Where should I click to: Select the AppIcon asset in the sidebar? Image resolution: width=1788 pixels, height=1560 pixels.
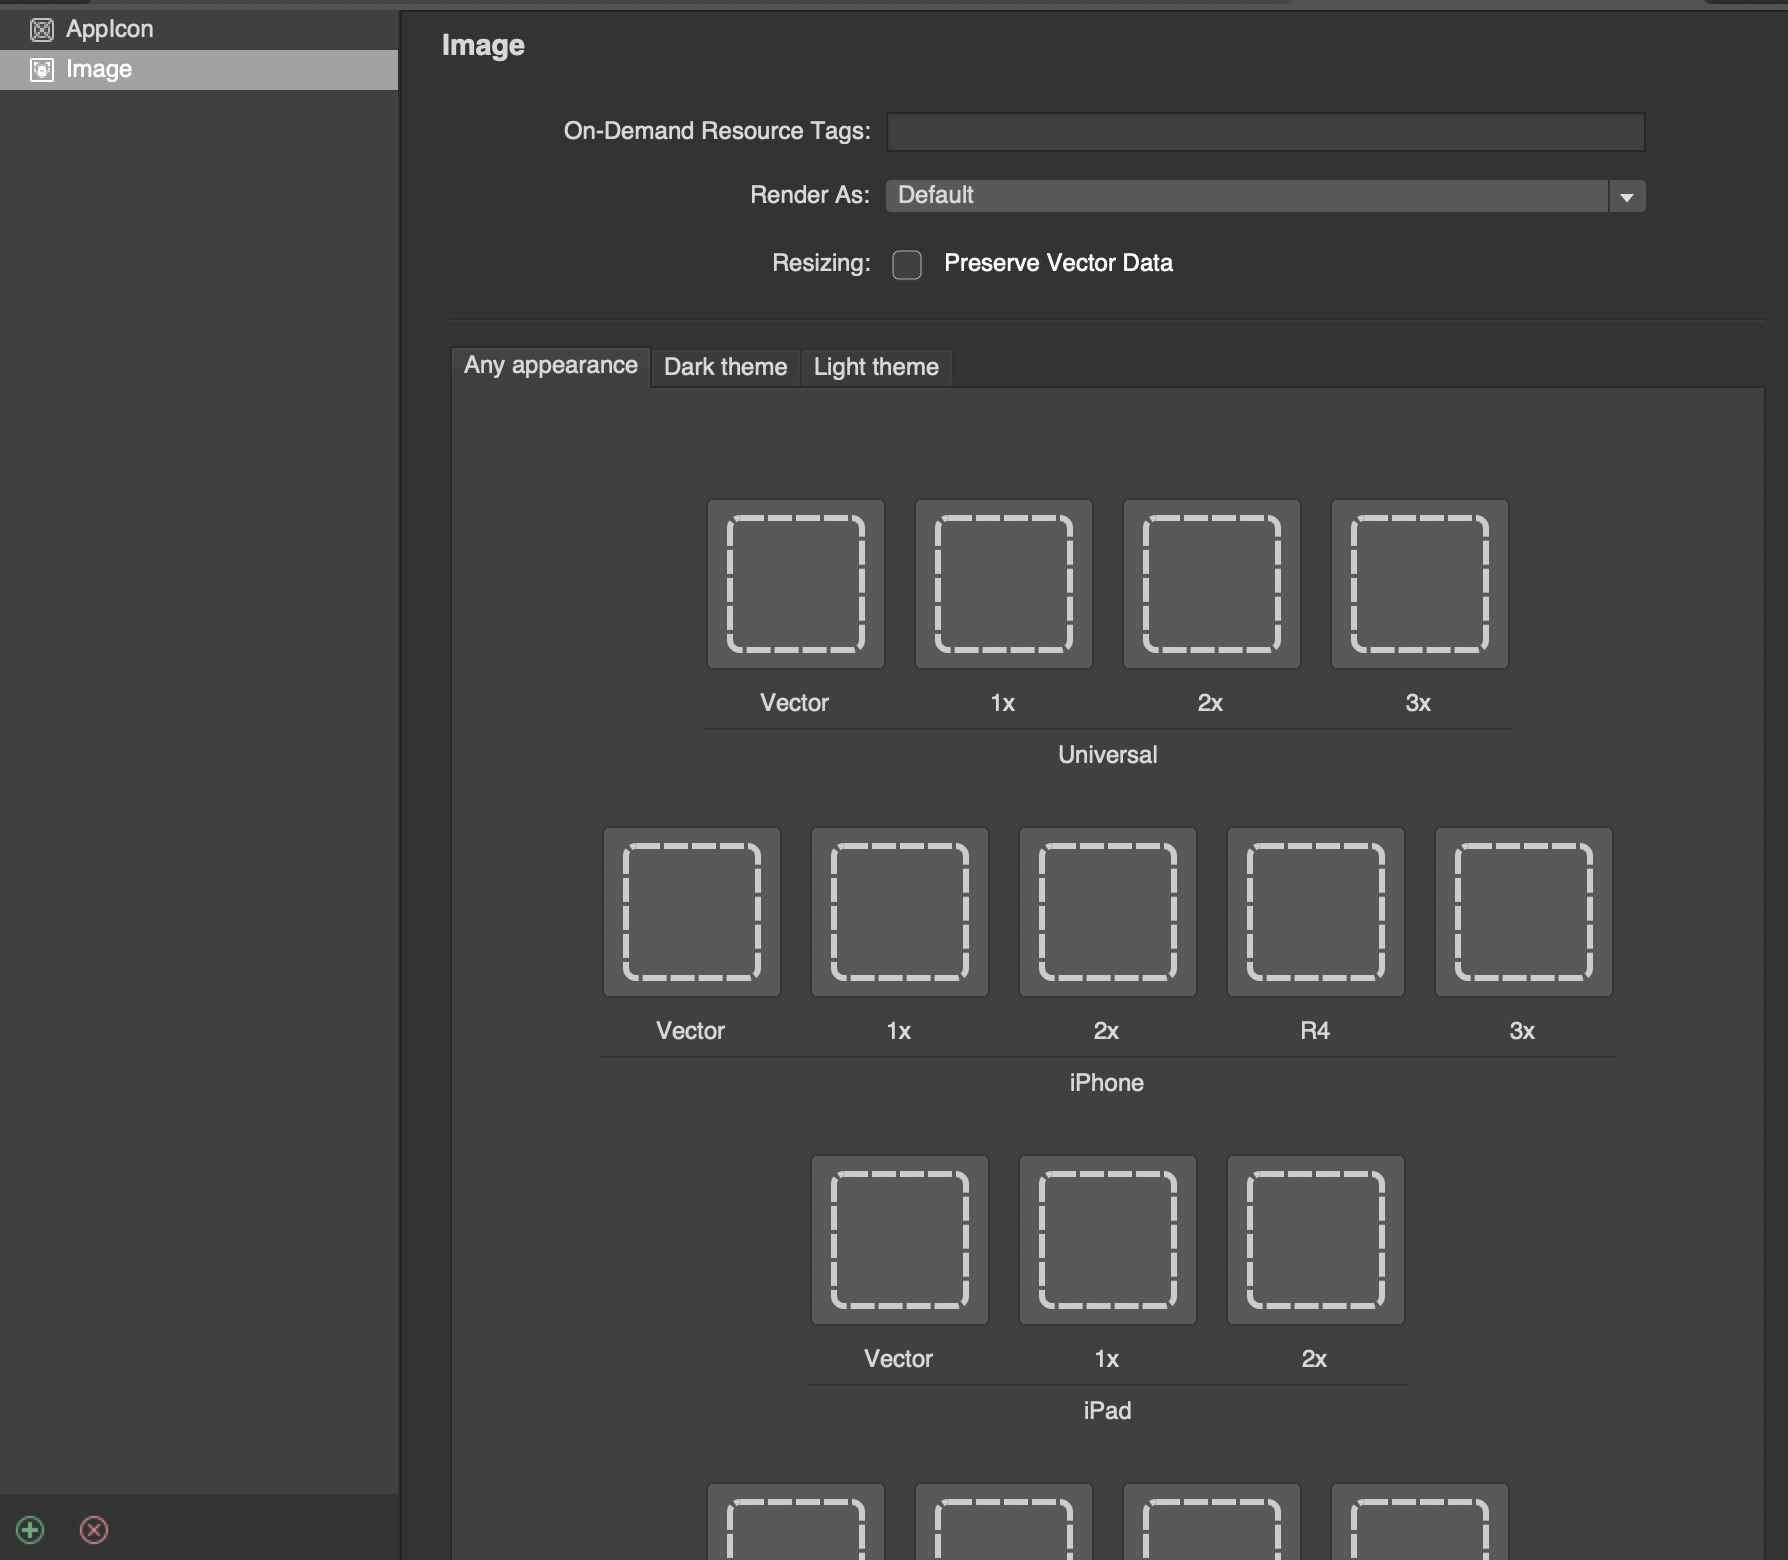click(x=199, y=29)
